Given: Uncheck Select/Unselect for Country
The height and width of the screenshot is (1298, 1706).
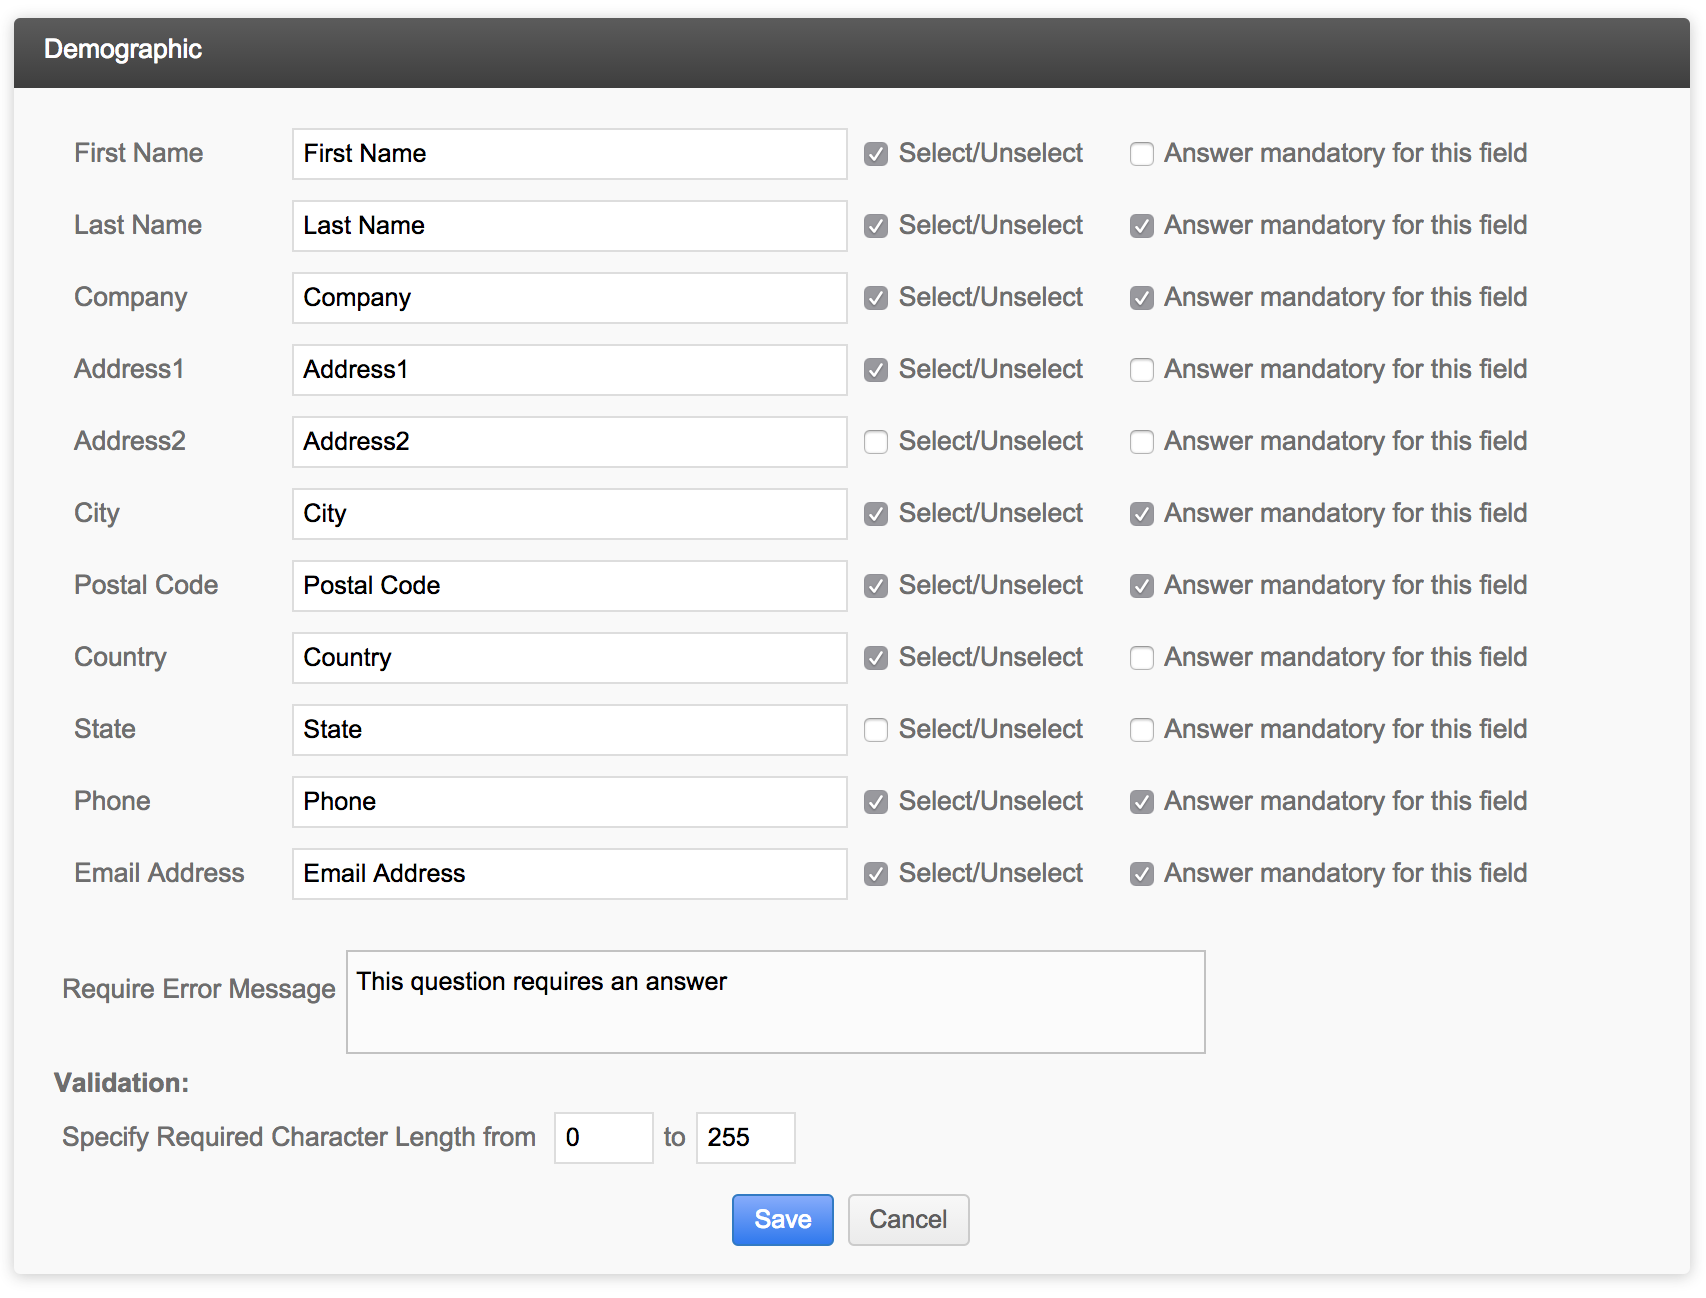Looking at the screenshot, I should click(x=876, y=658).
